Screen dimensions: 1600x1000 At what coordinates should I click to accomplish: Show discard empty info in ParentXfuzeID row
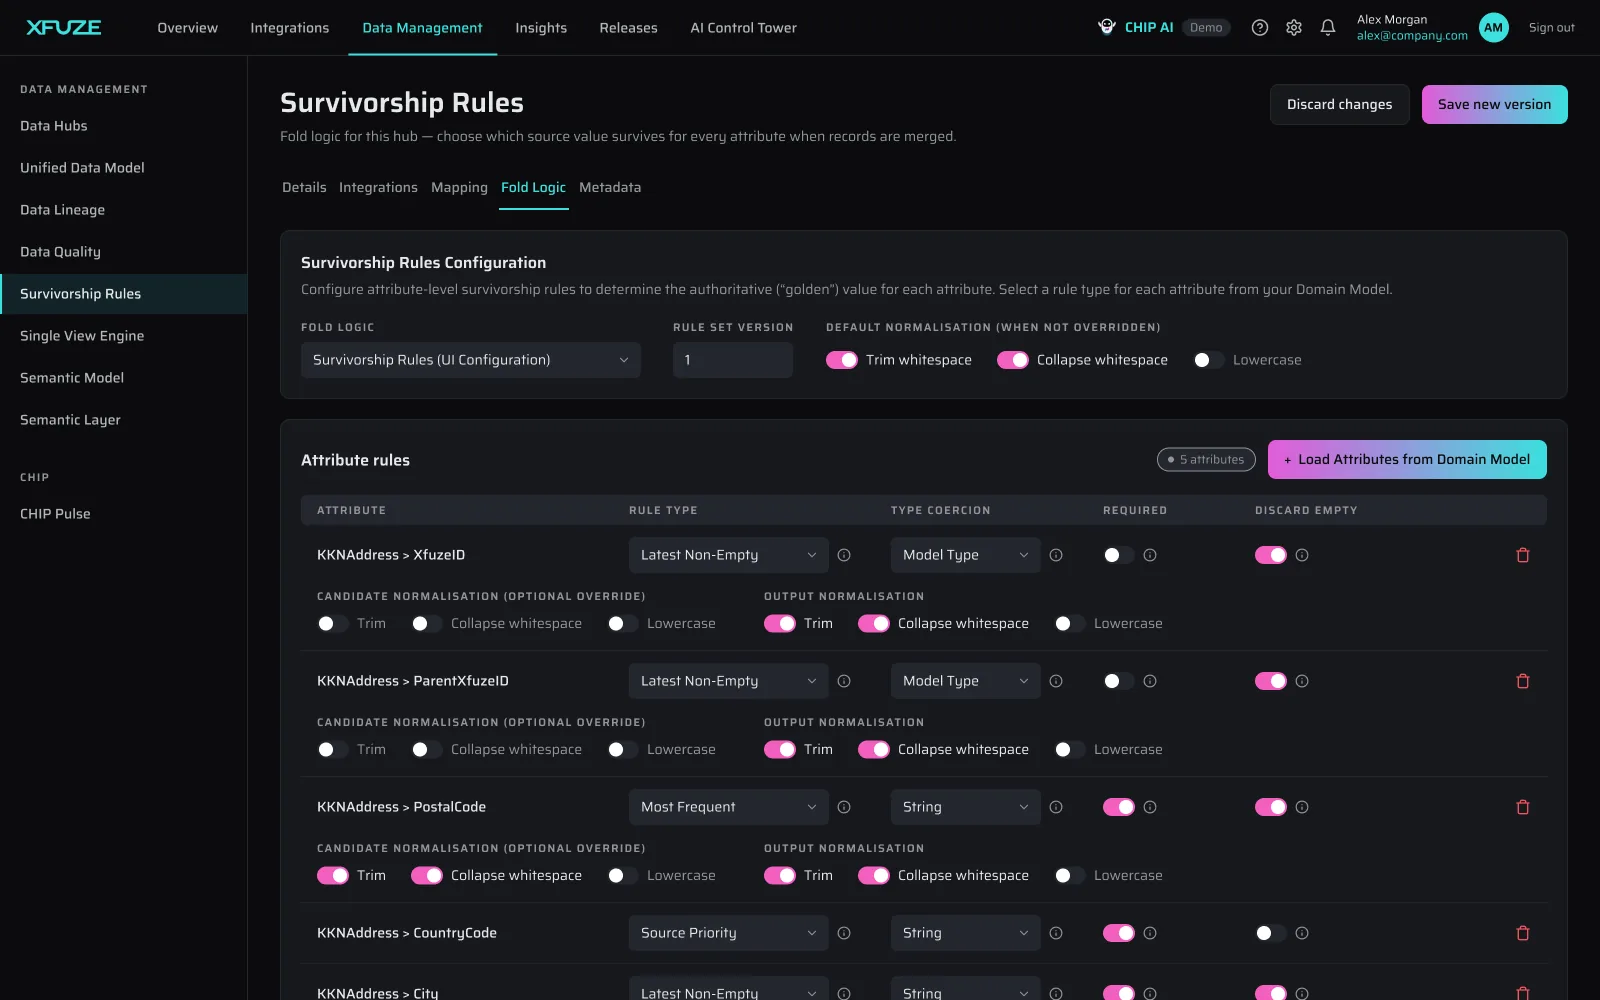point(1302,681)
